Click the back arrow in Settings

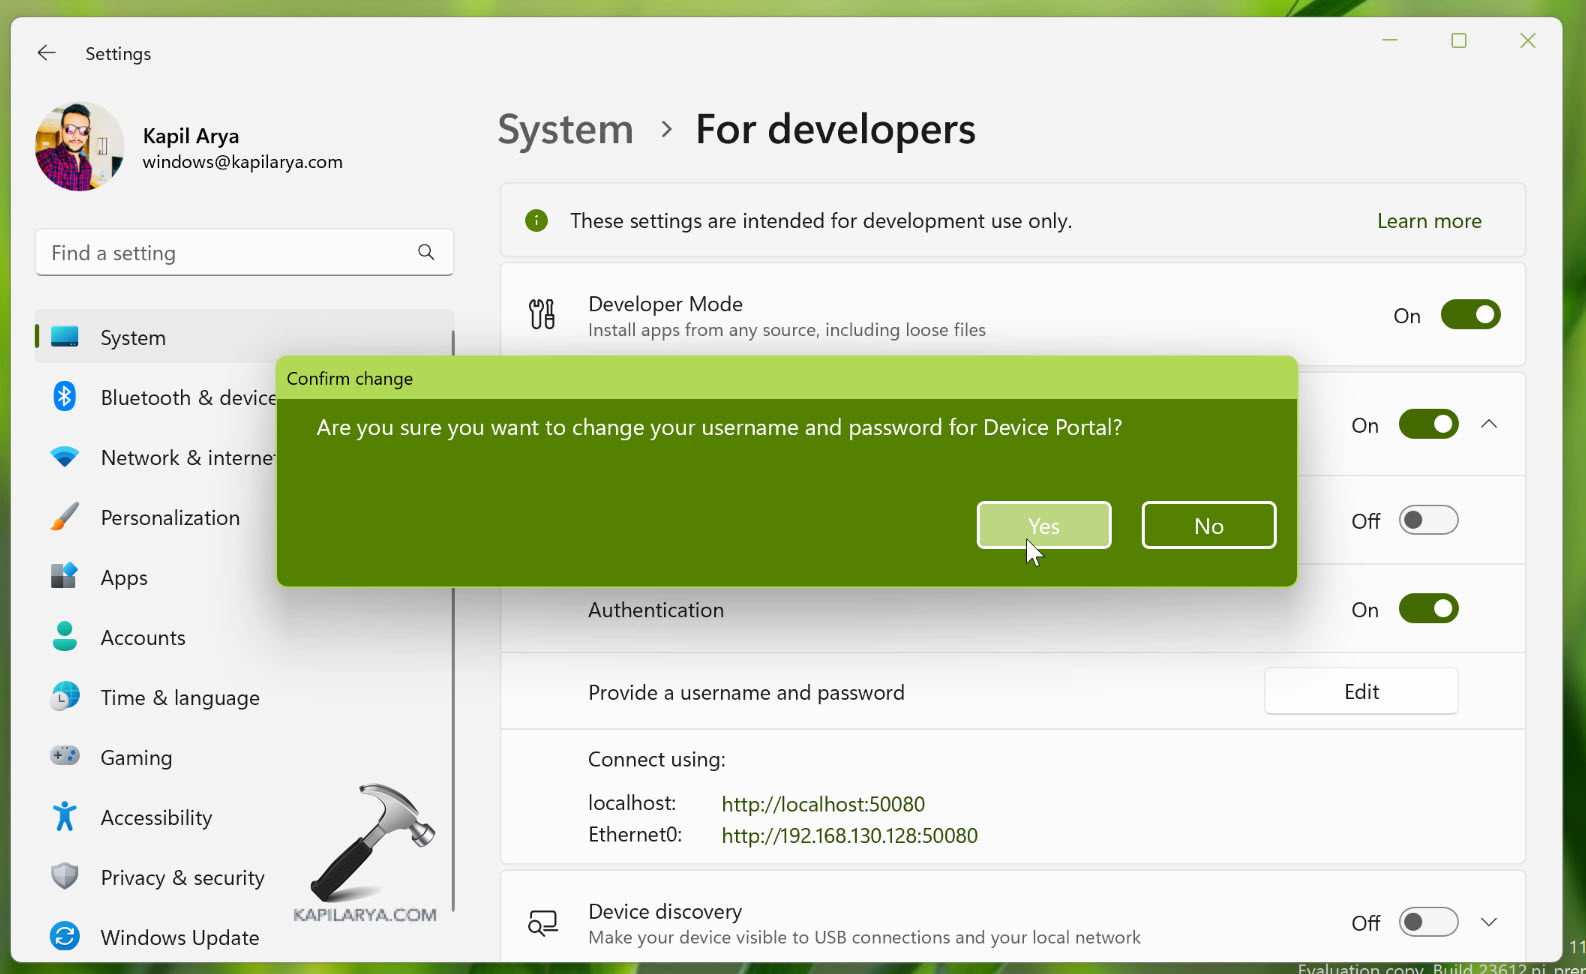[x=46, y=53]
